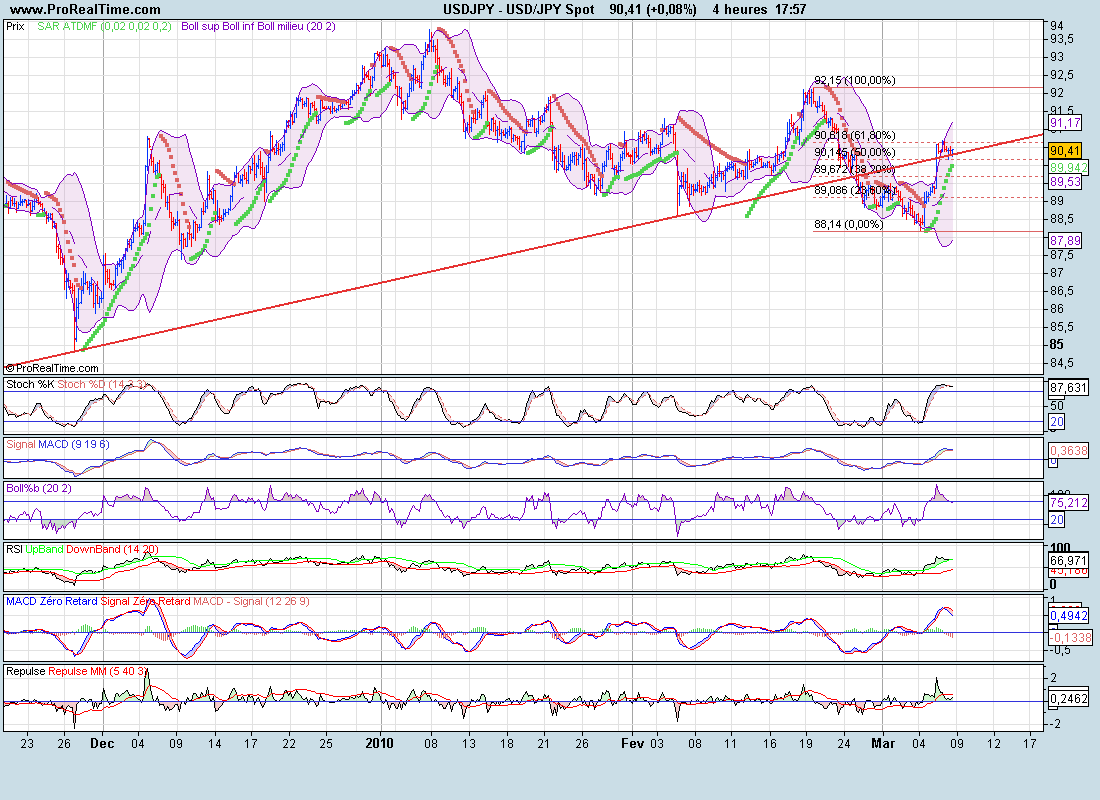Select the Boll sup Boll inf Boll milieu label

tap(258, 26)
